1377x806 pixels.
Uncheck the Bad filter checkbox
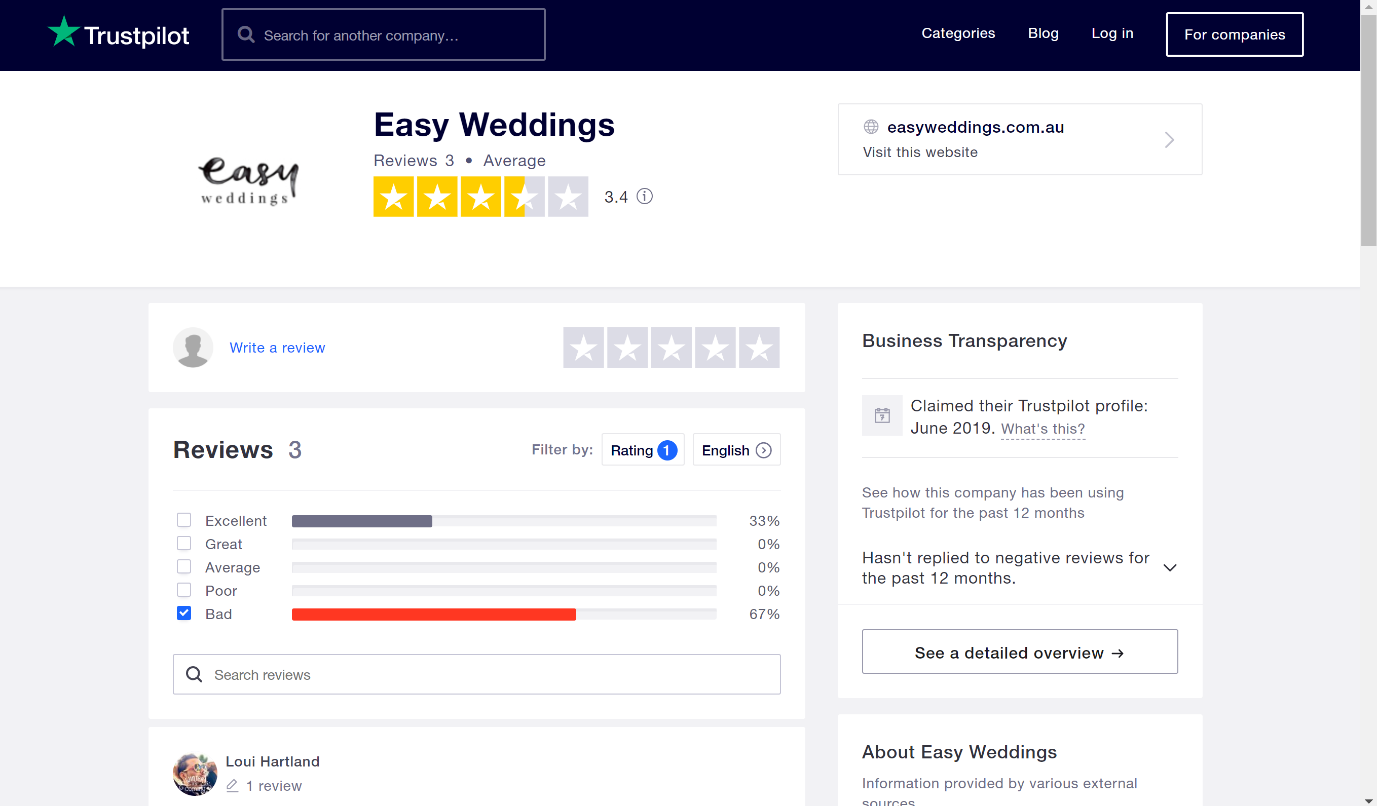(x=184, y=613)
